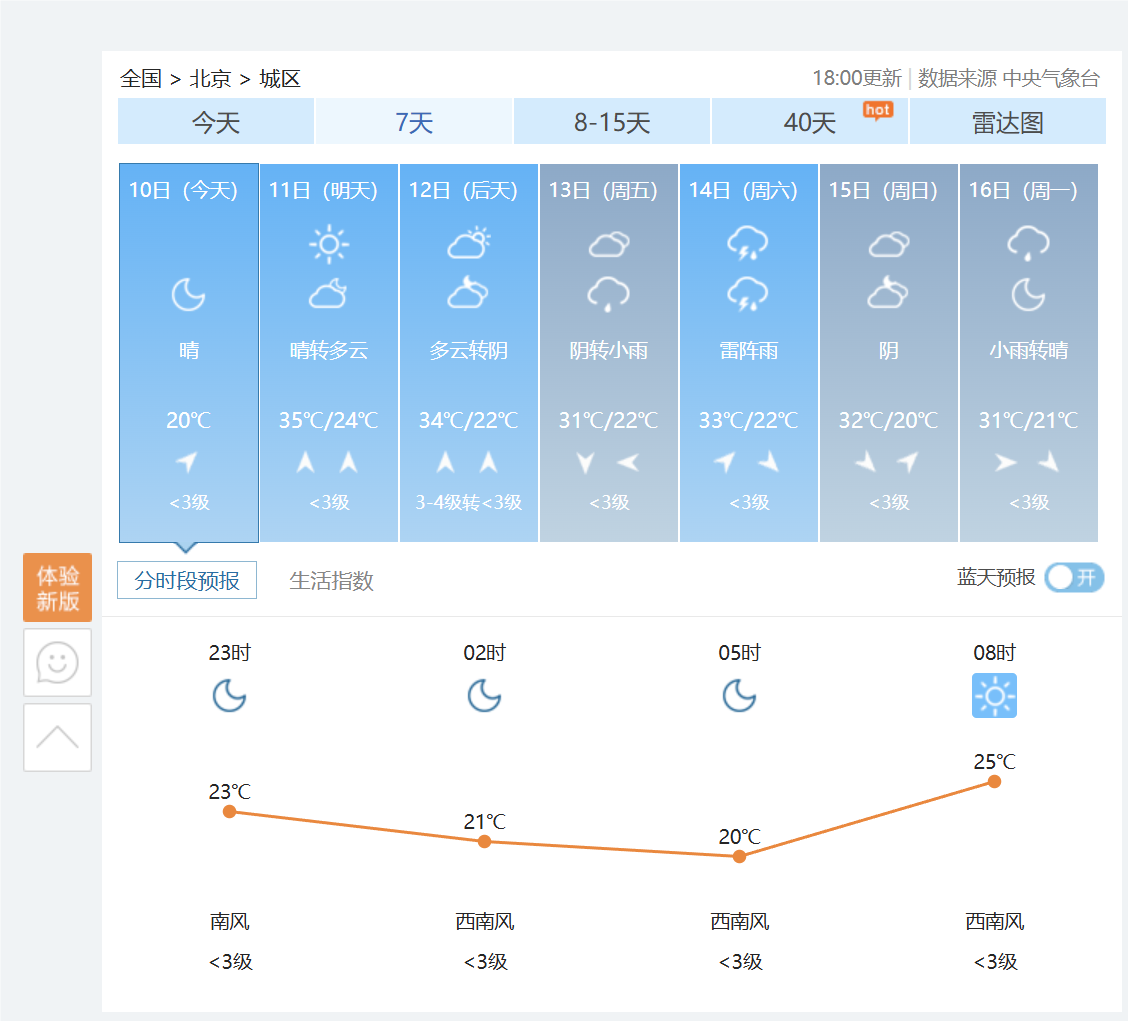Click the 阴转小雨 weather label
Viewport: 1128px width, 1021px height.
point(609,350)
